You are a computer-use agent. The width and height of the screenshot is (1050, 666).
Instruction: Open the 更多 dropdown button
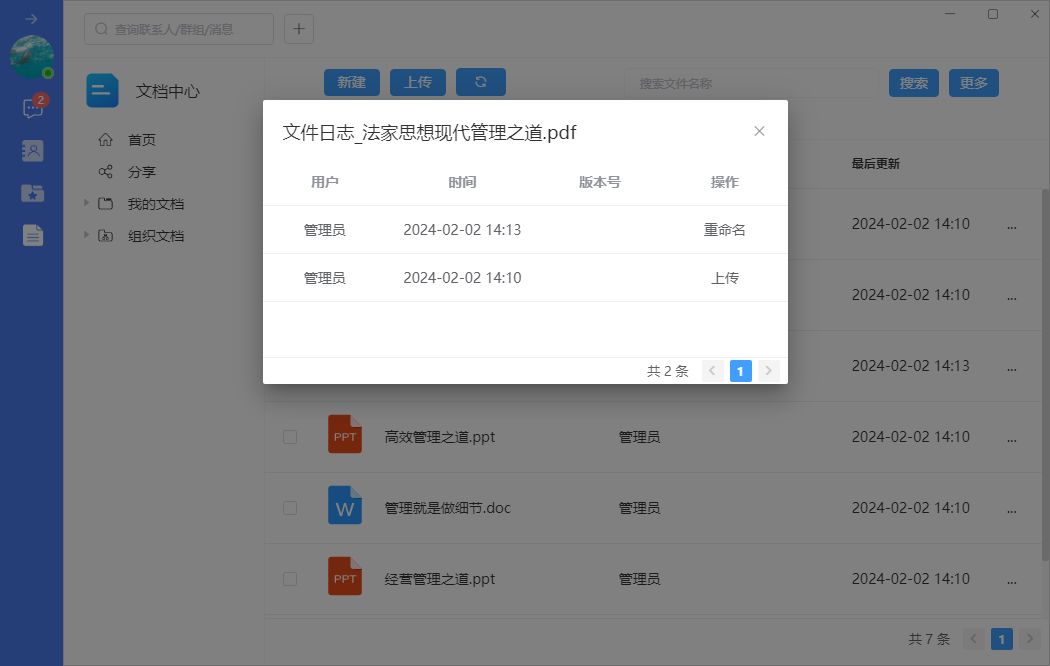click(973, 83)
